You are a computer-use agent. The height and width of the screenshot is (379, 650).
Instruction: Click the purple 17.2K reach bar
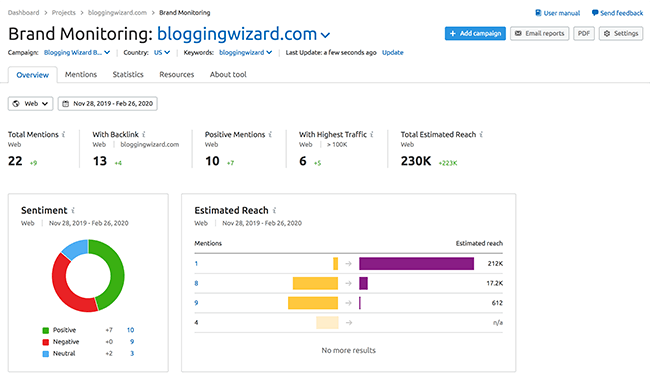pos(364,283)
